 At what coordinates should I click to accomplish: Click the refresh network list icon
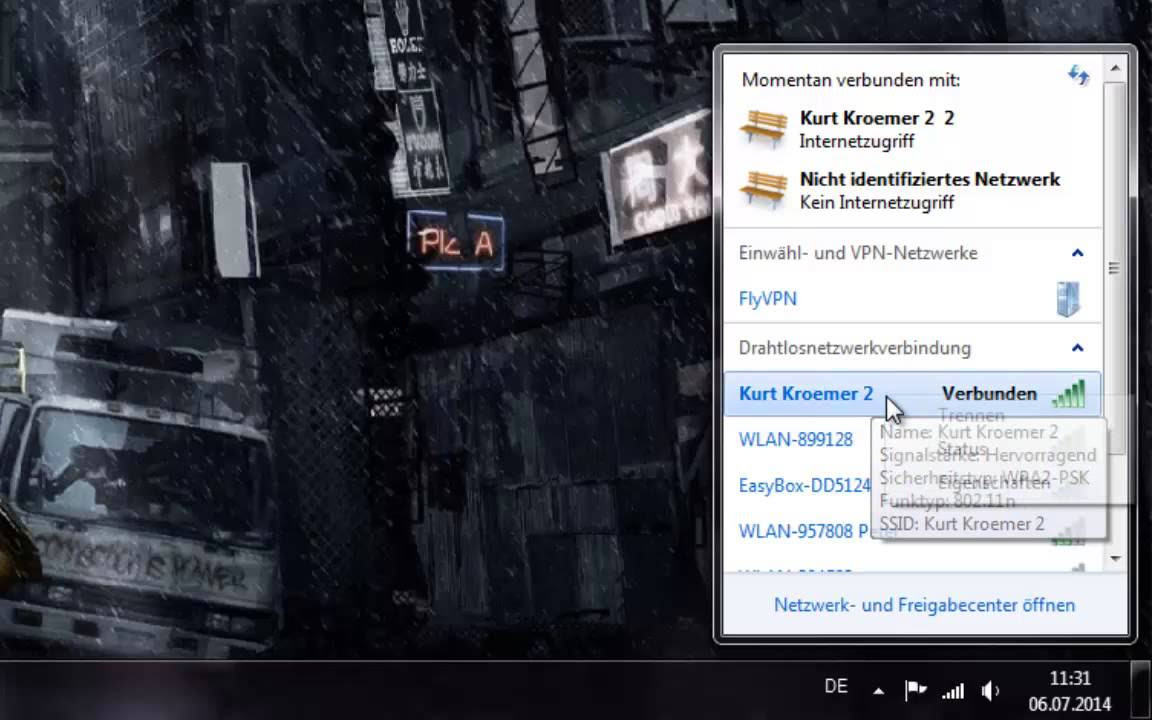[x=1079, y=75]
